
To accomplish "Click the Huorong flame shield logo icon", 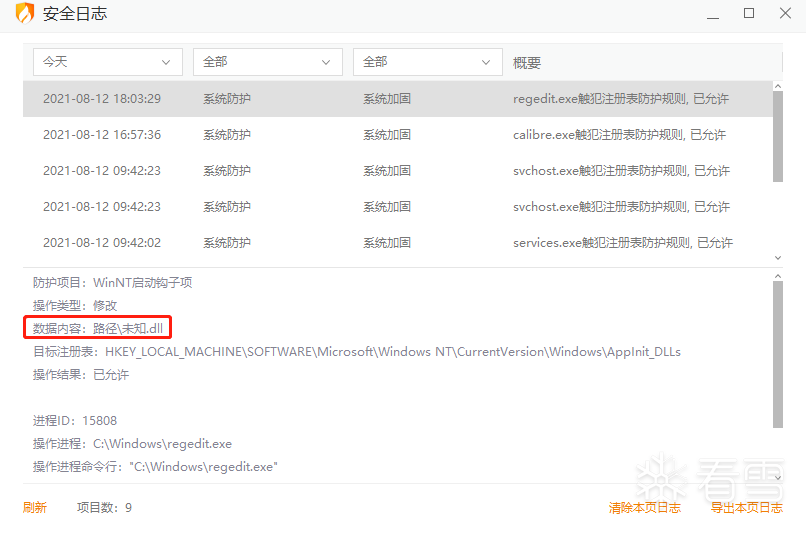I will [x=25, y=13].
